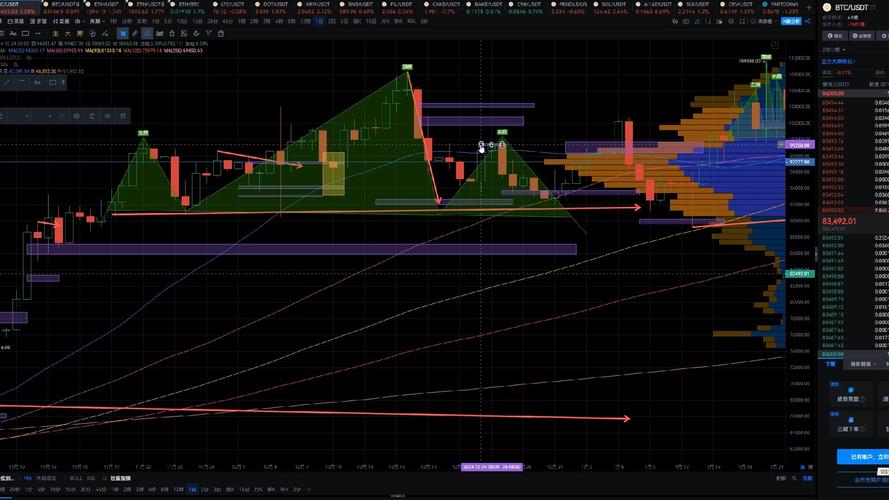Click the blue highlighted square tool icon
Screen dimensions: 889x500
point(123,33)
